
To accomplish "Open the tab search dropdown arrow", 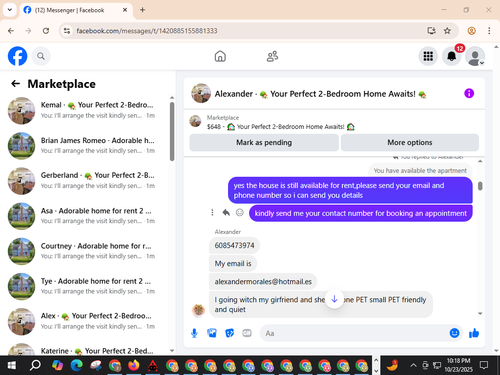I will [x=10, y=10].
